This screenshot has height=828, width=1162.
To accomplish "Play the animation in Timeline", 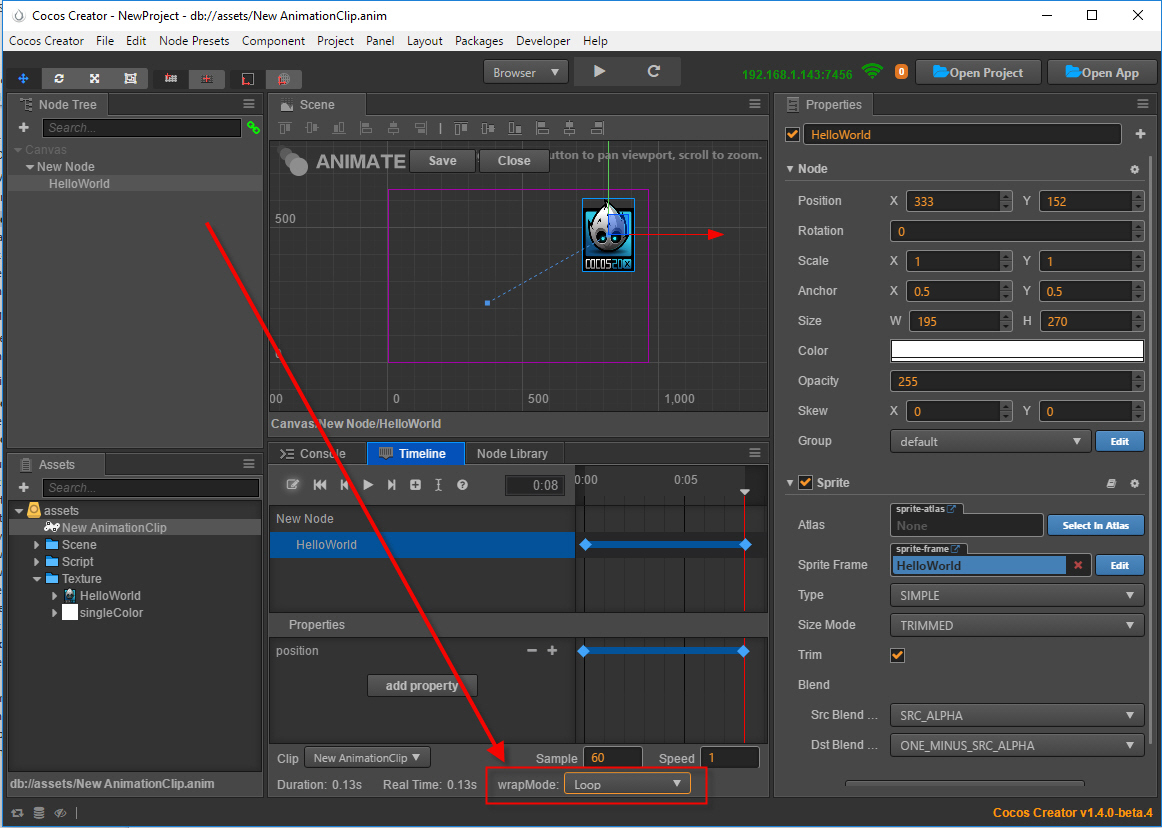I will pos(368,485).
